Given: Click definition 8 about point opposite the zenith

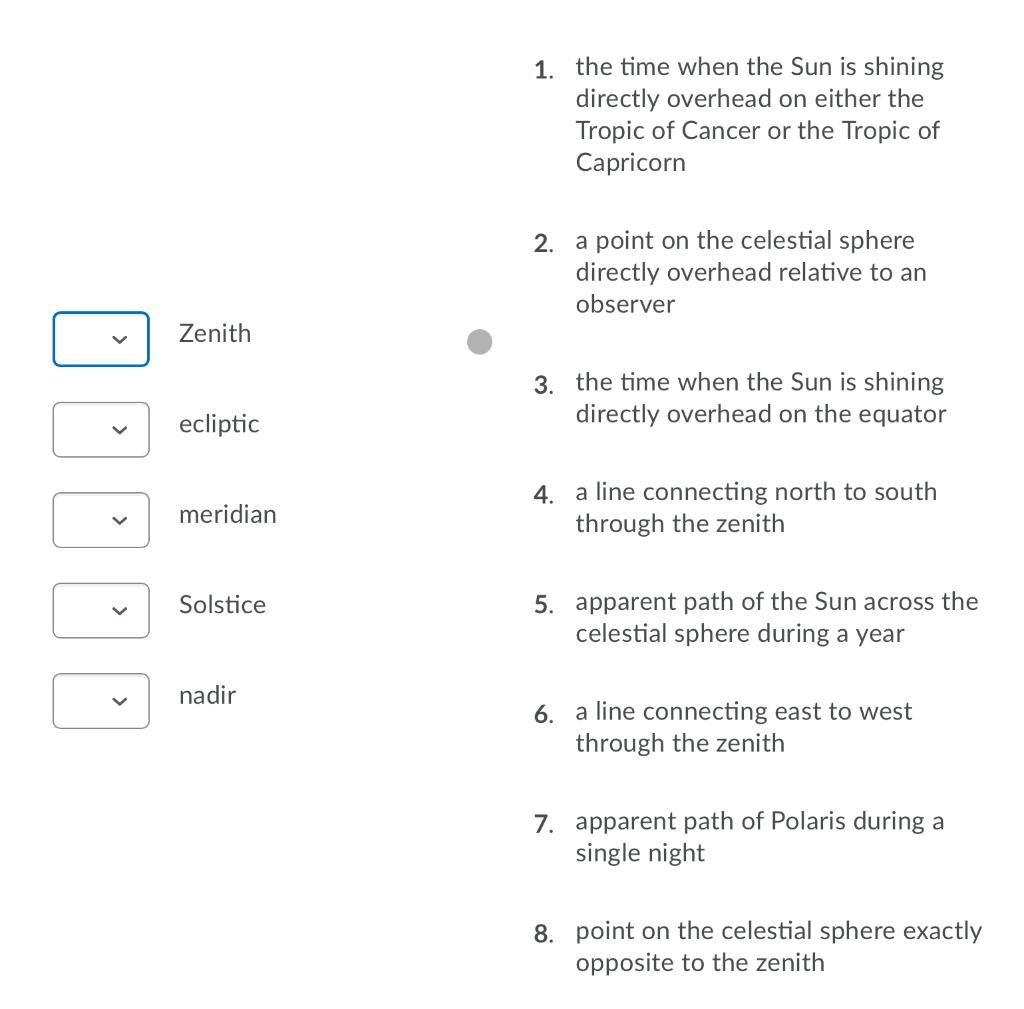Looking at the screenshot, I should pyautogui.click(x=778, y=946).
